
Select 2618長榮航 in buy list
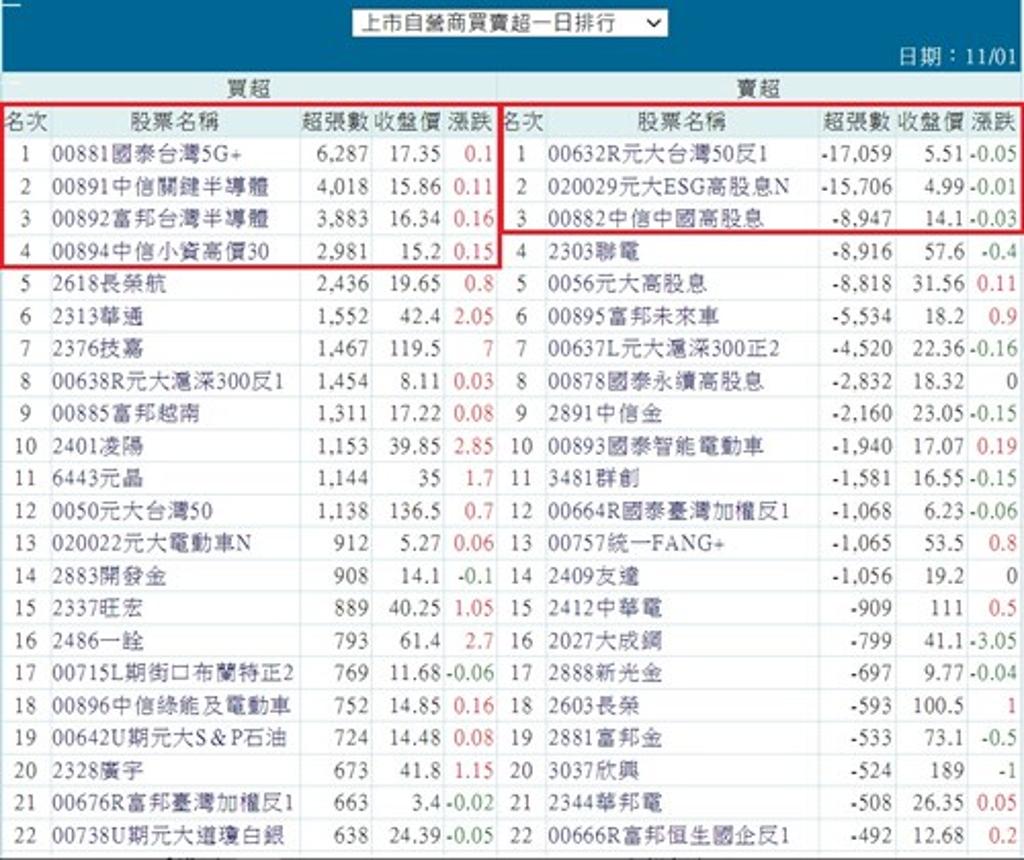[109, 284]
